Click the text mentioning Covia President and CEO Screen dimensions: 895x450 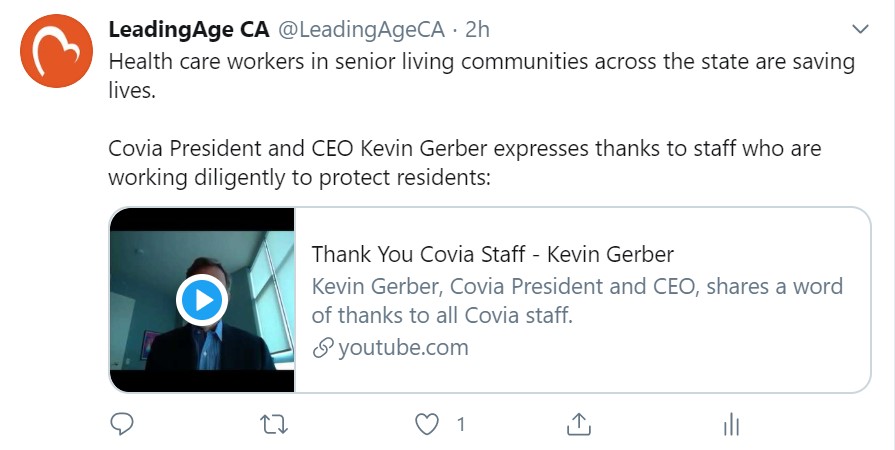click(x=465, y=163)
